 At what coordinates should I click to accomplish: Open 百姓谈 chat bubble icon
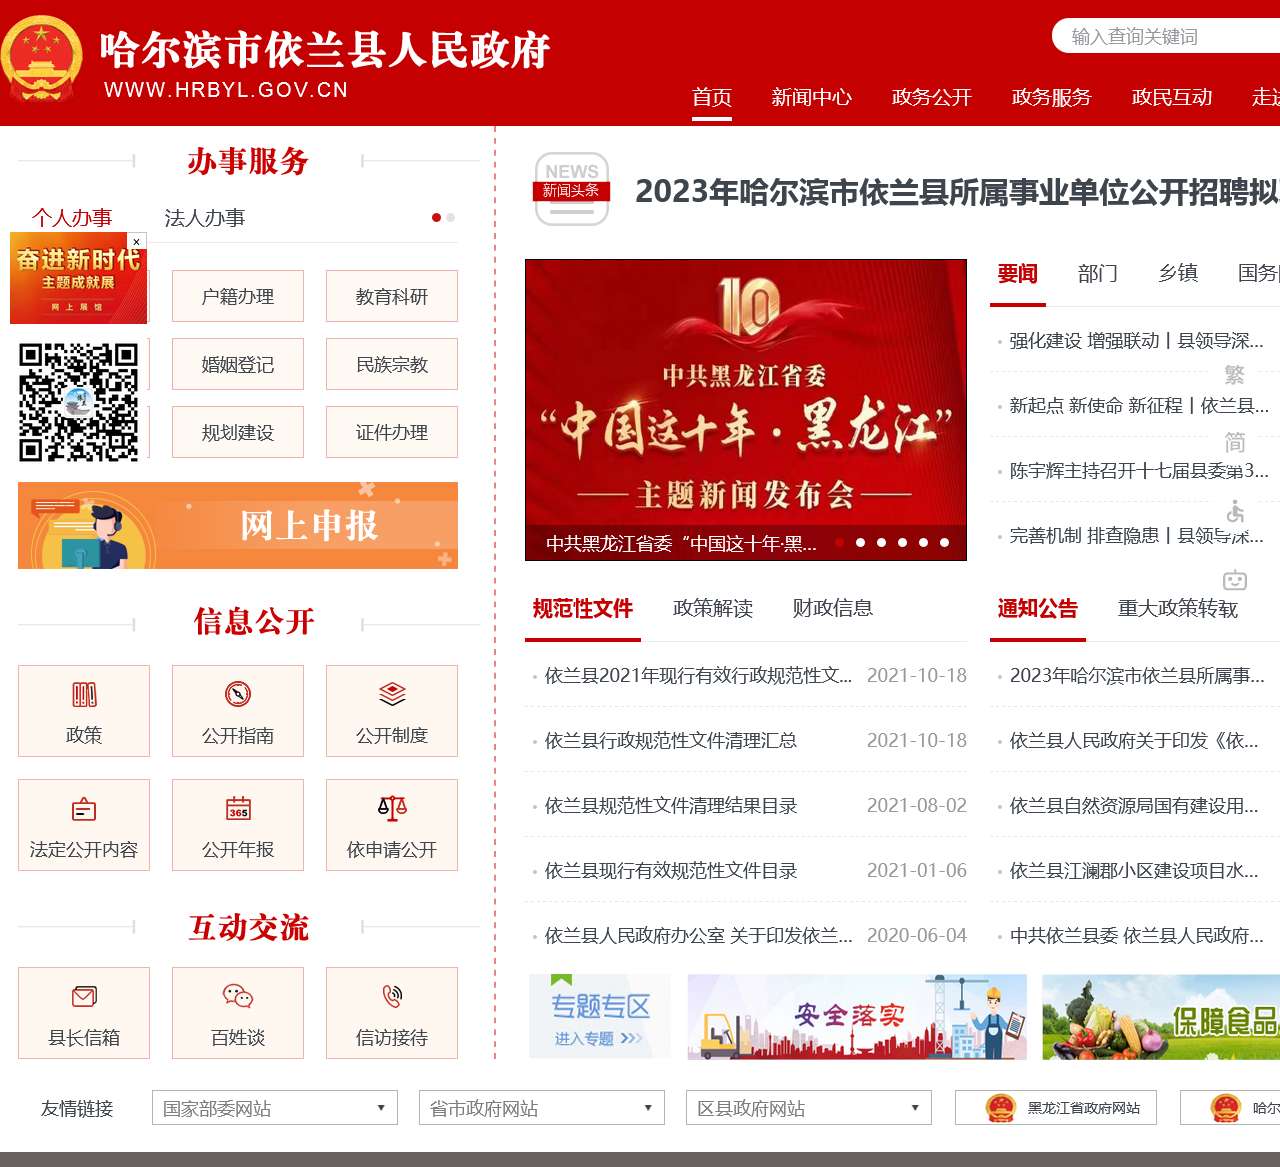pyautogui.click(x=237, y=996)
